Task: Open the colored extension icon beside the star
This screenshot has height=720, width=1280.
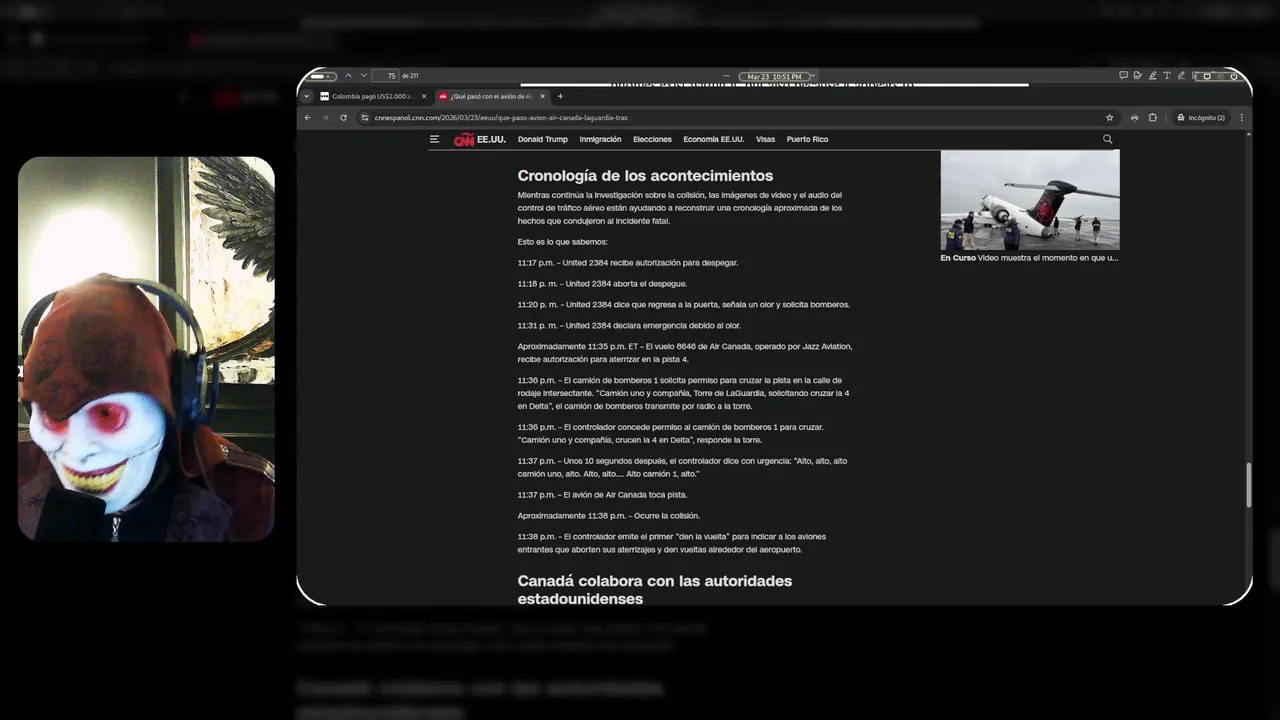Action: (x=1134, y=117)
